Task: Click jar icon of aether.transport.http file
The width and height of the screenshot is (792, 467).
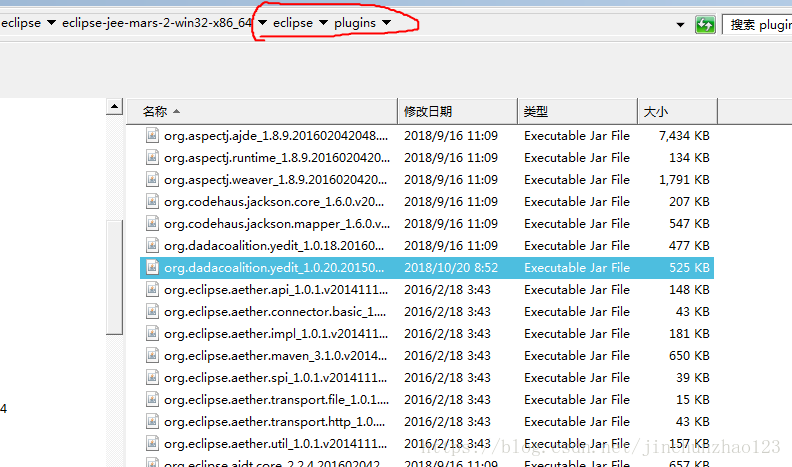Action: [x=152, y=421]
